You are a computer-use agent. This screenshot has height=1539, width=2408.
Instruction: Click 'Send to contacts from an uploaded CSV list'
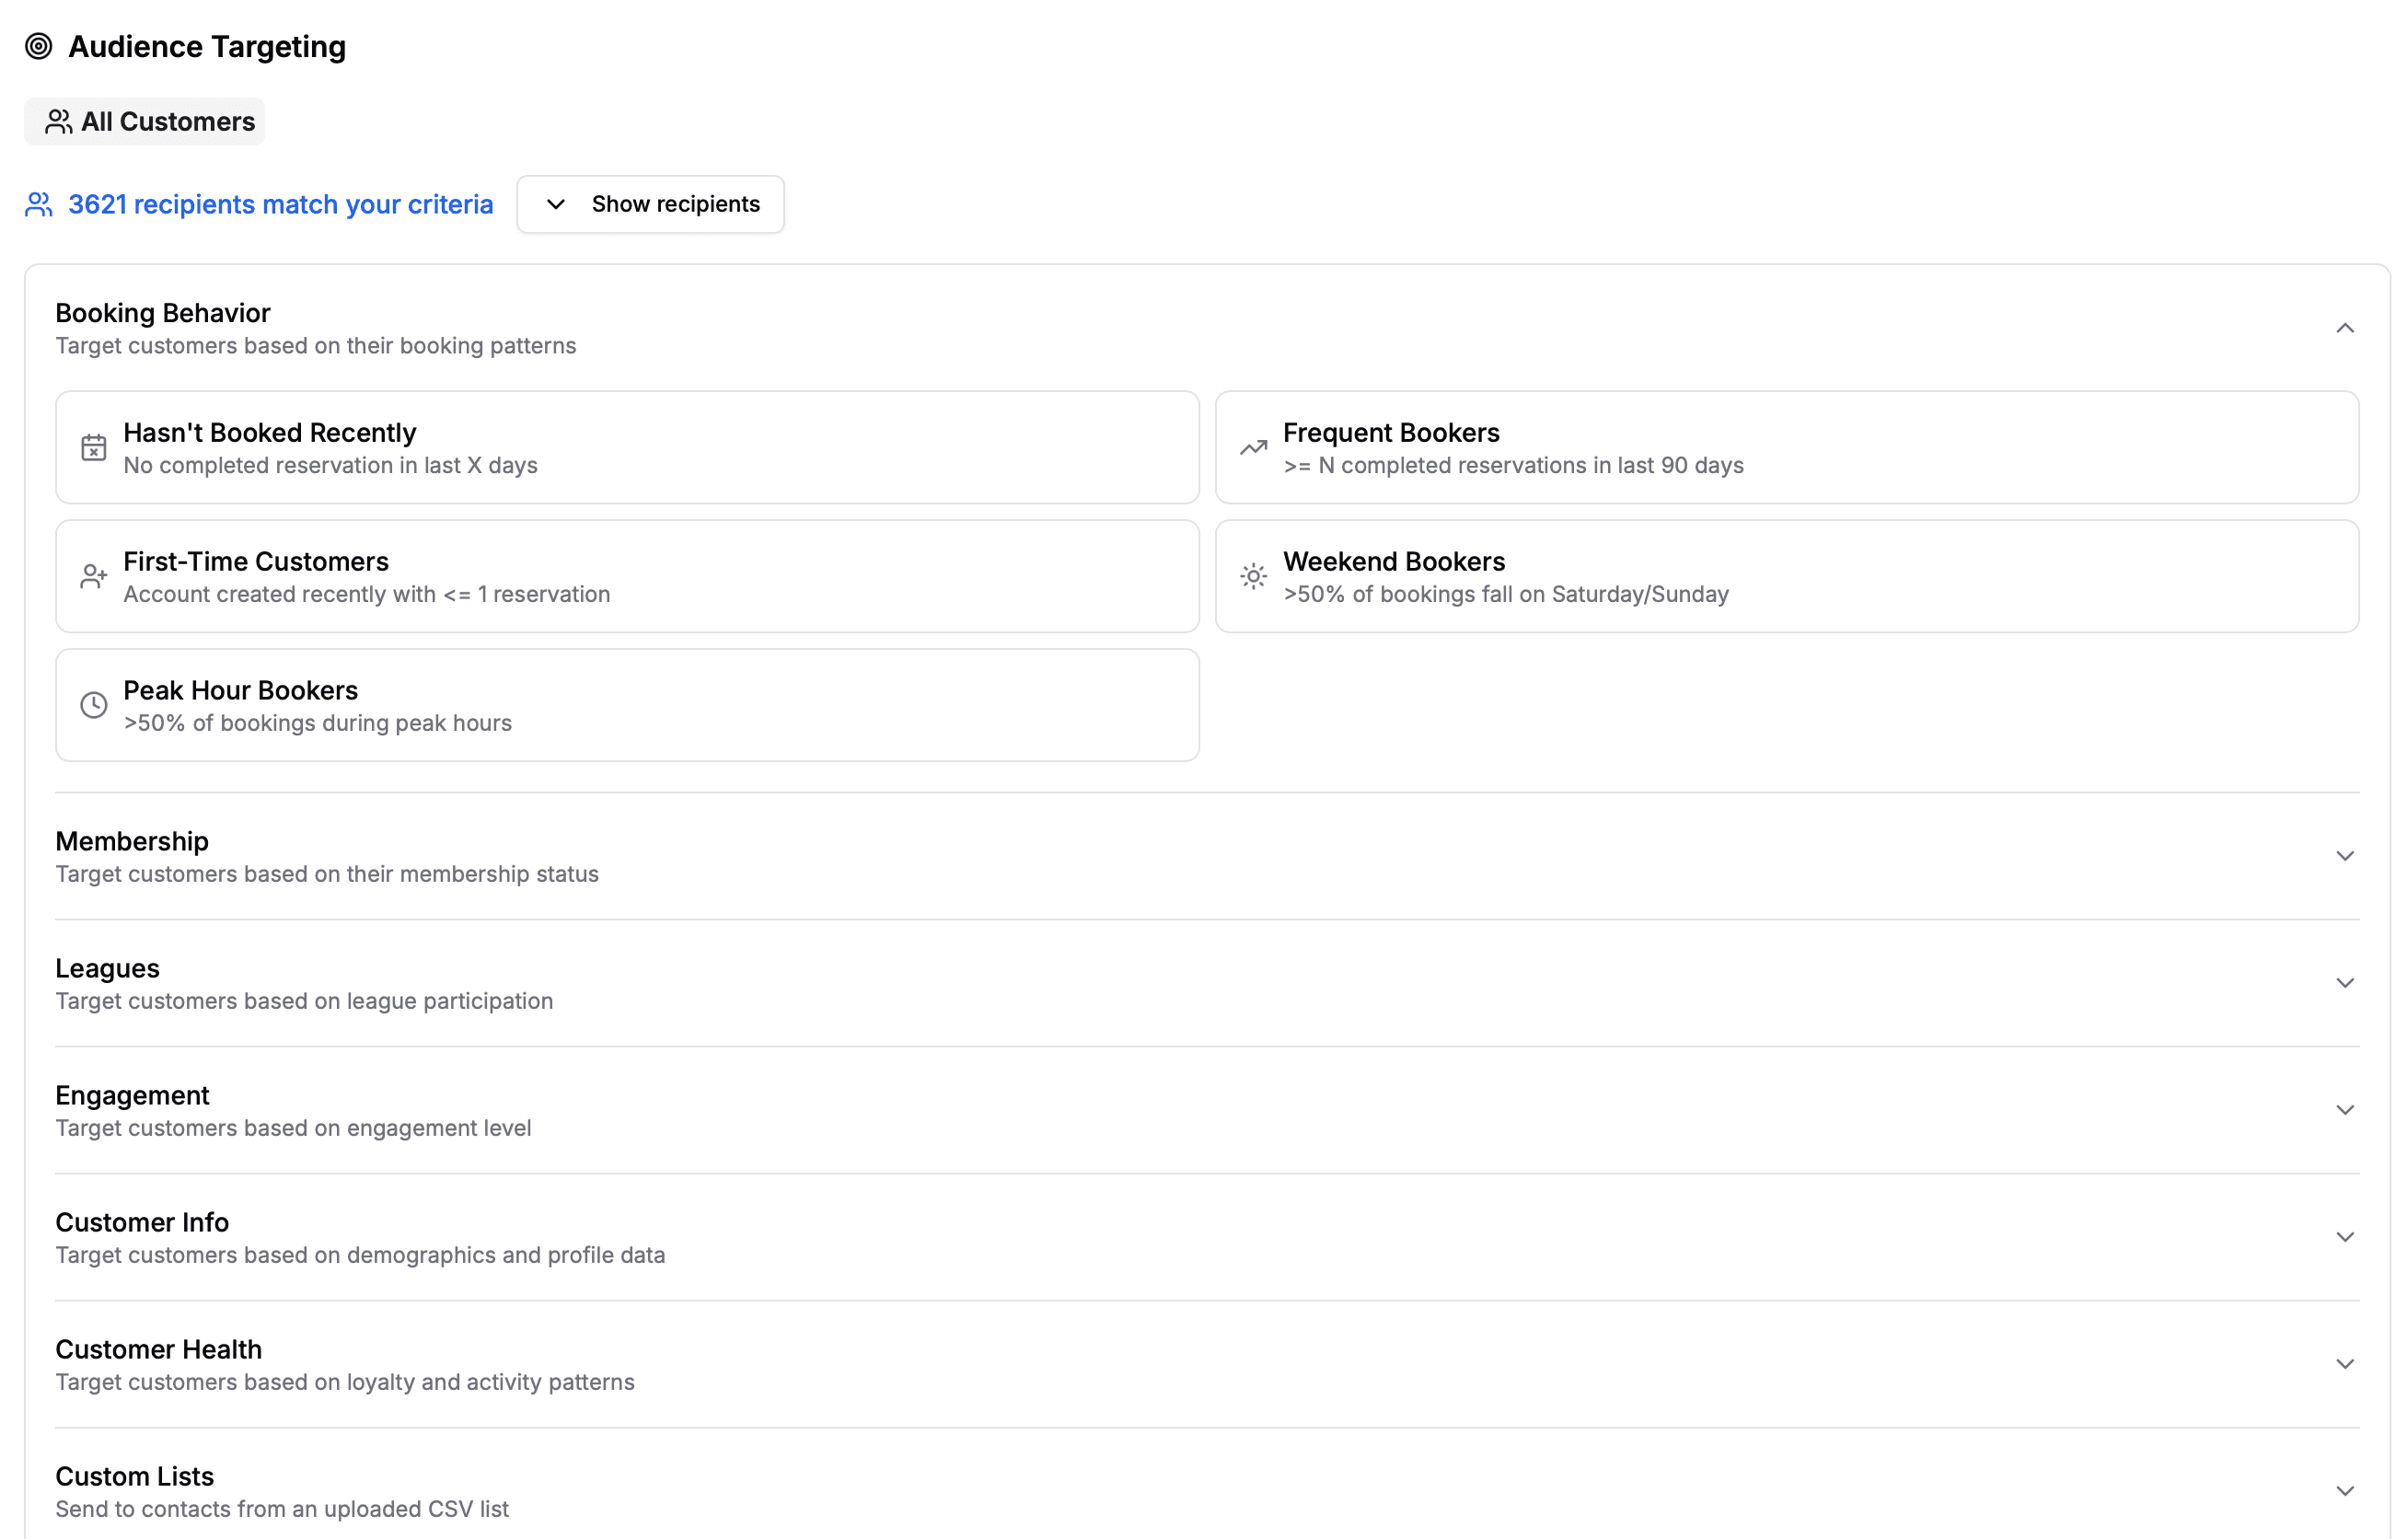(282, 1509)
